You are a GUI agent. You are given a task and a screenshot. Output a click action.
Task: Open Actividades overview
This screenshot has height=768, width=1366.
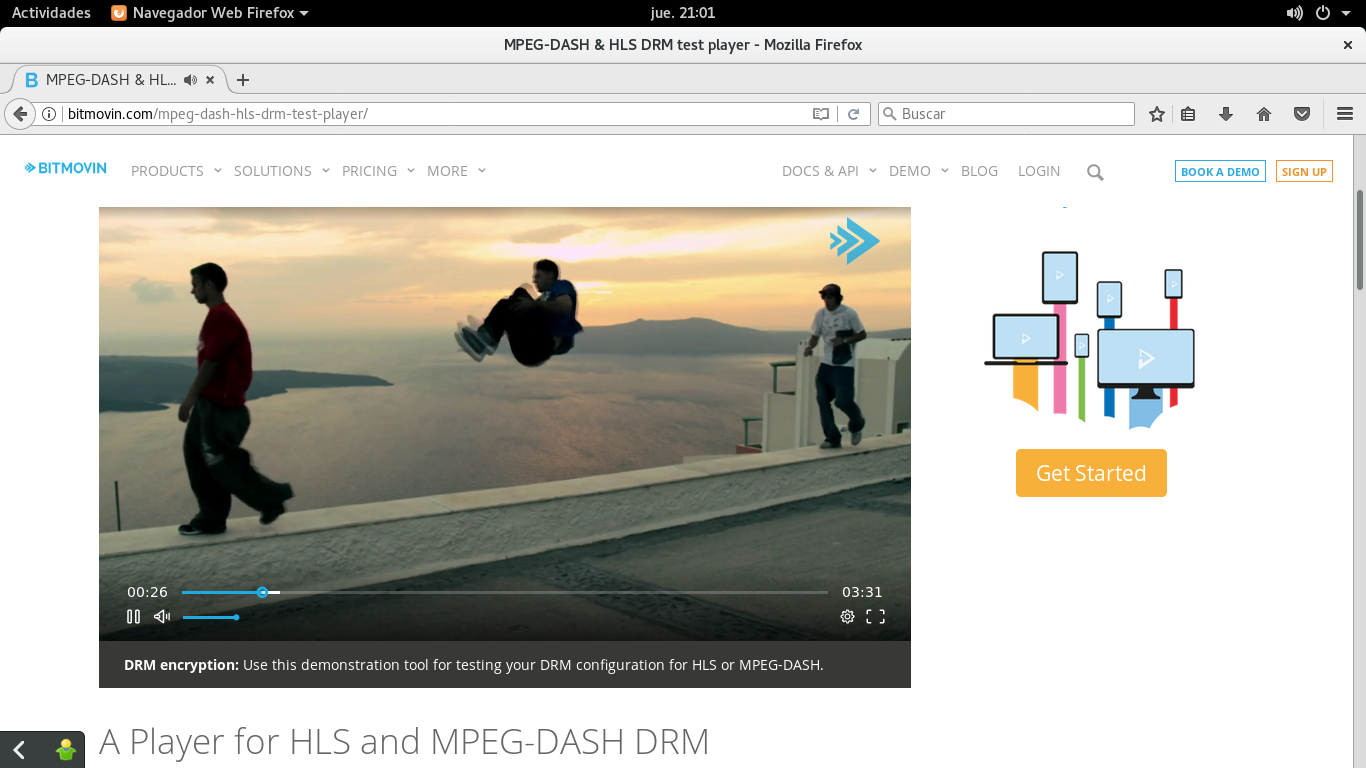(x=51, y=13)
